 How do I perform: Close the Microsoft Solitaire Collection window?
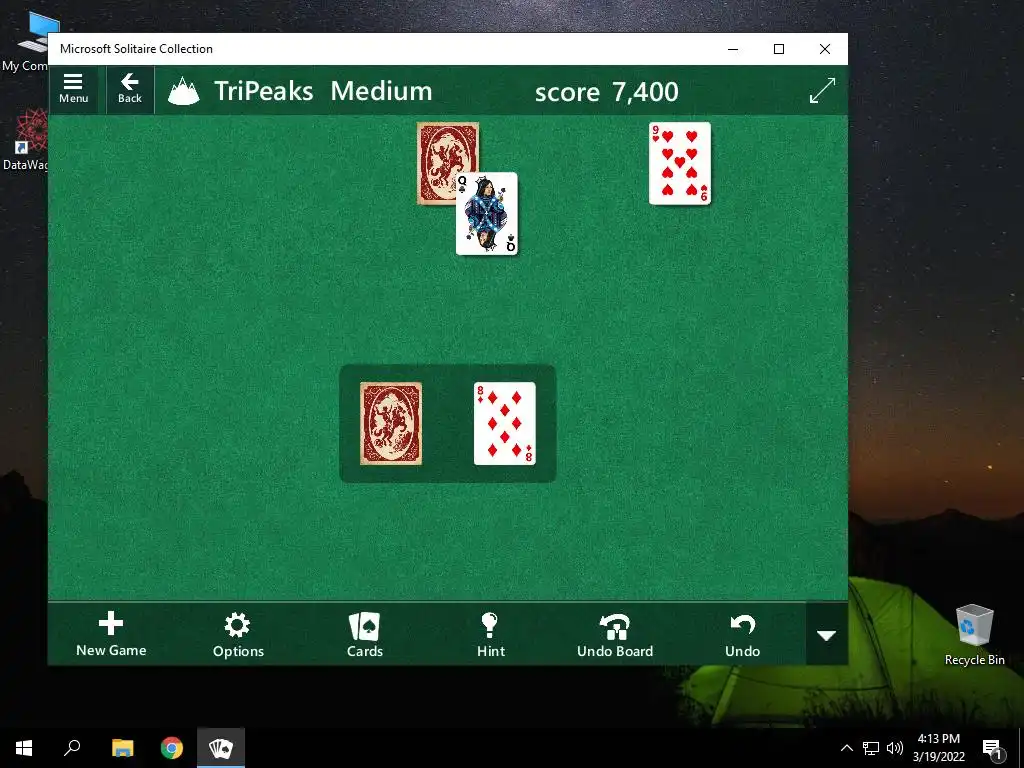tap(825, 49)
